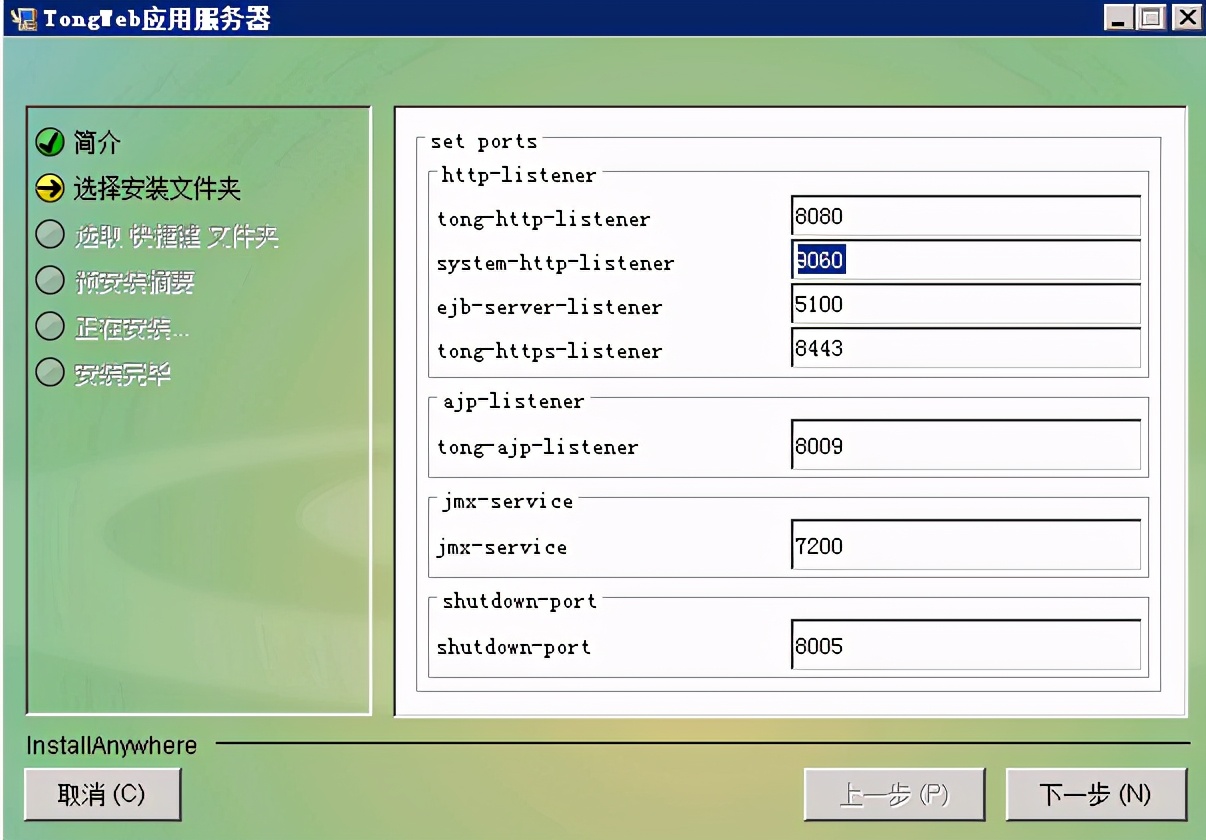Click the 简介 step label
This screenshot has width=1206, height=840.
click(97, 143)
